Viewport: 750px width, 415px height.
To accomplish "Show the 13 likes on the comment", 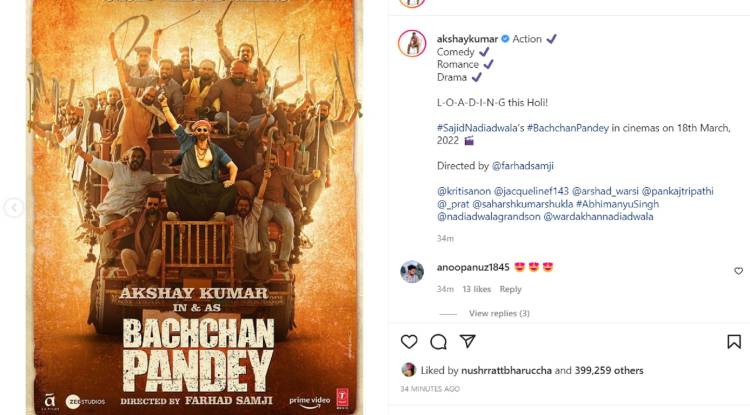I will point(476,289).
